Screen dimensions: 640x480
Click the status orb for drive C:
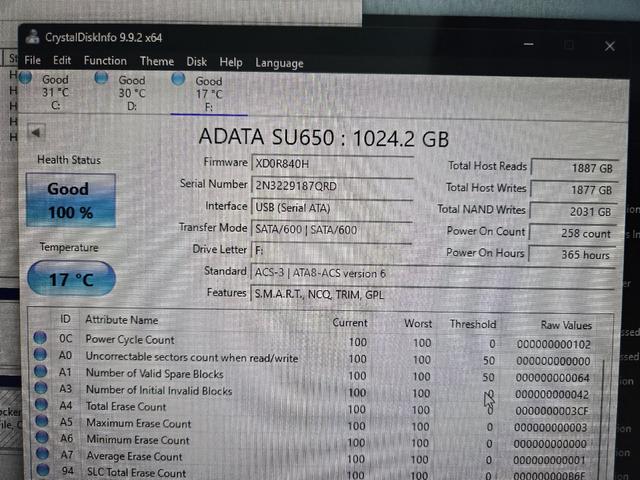click(x=25, y=77)
